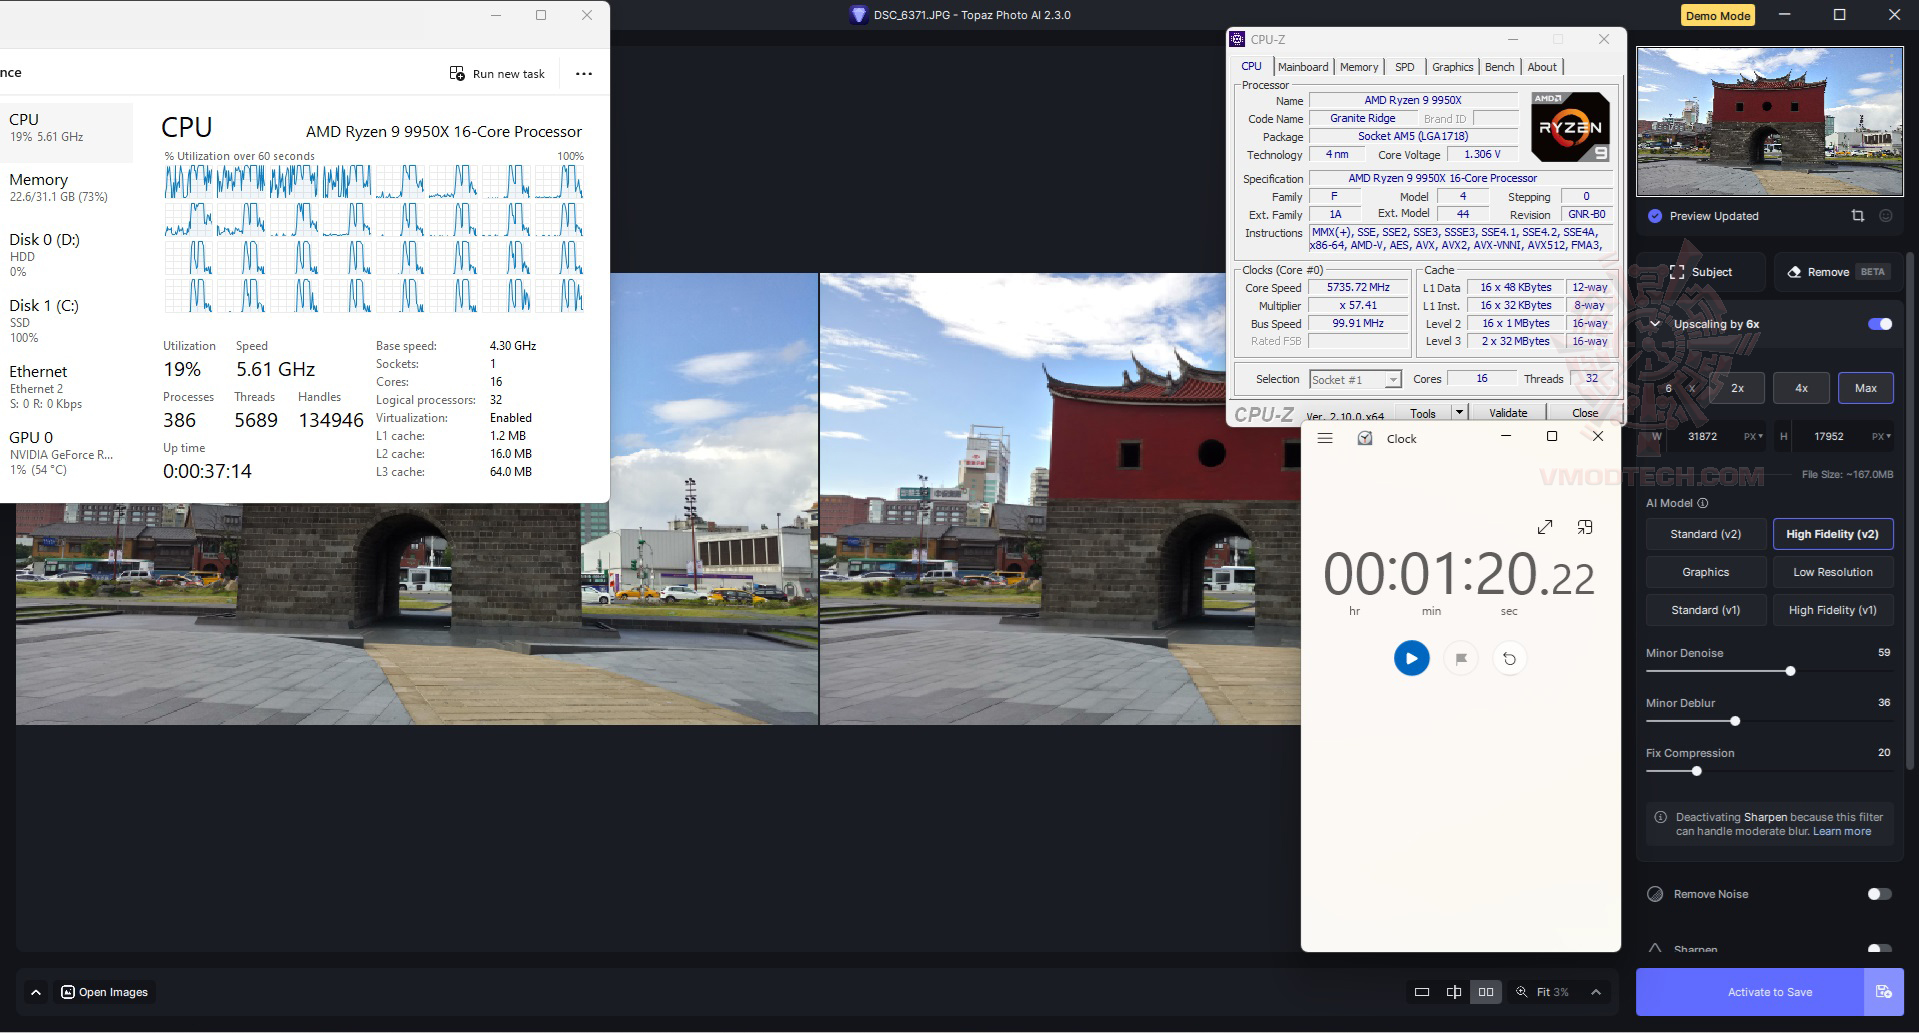Click the crop icon under the preview thumbnail

click(x=1857, y=216)
